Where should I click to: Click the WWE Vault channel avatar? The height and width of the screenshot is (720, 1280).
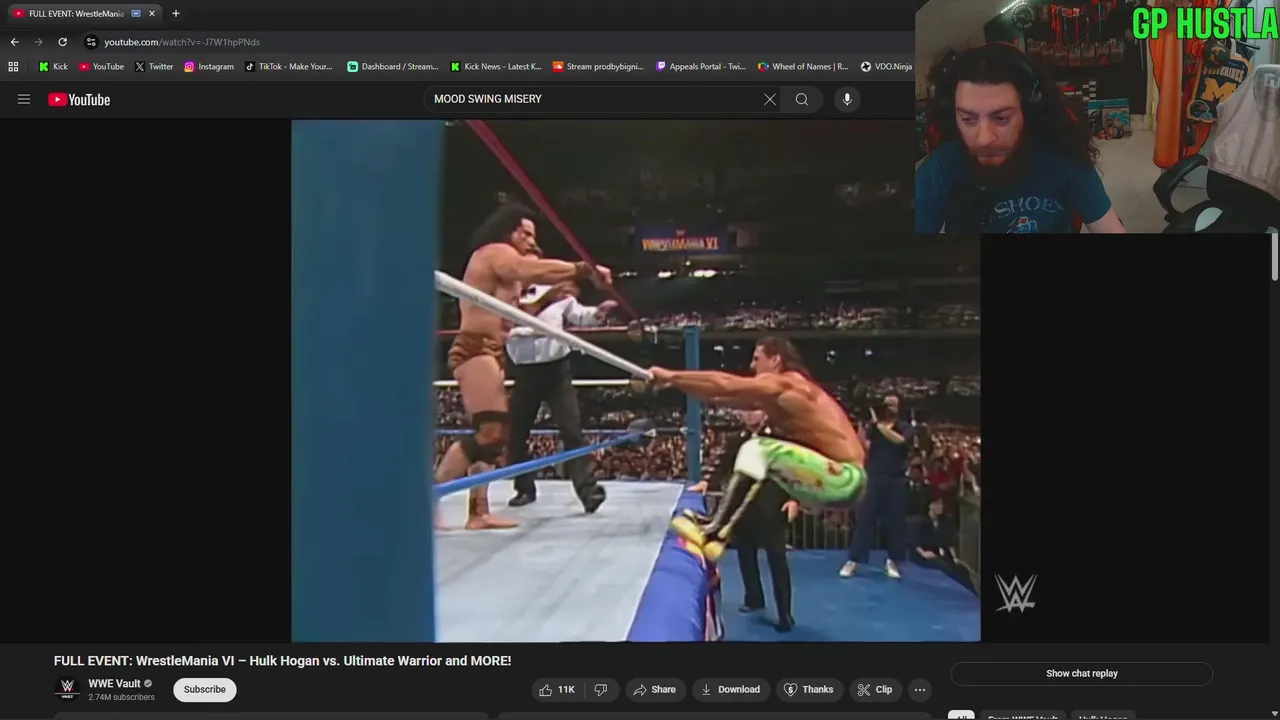[x=67, y=689]
